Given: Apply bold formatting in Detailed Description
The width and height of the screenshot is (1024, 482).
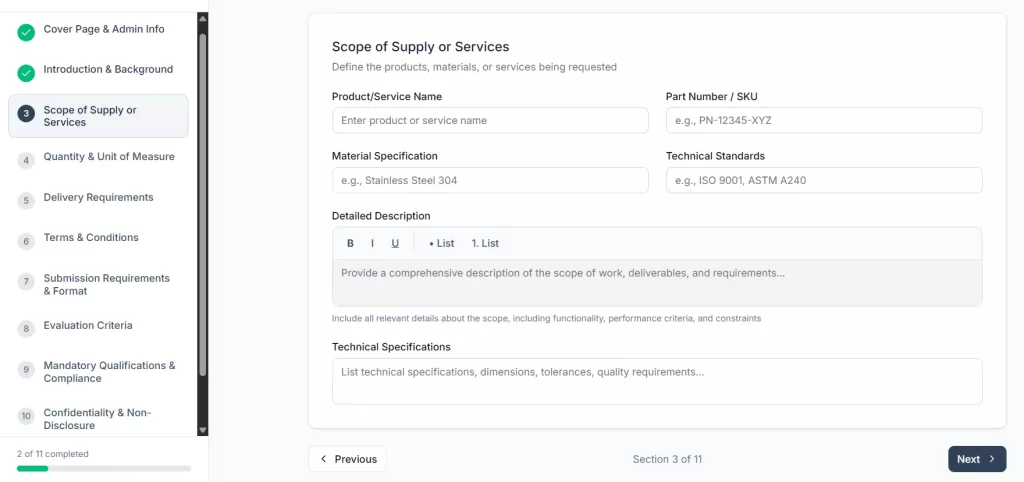Looking at the screenshot, I should [x=350, y=243].
